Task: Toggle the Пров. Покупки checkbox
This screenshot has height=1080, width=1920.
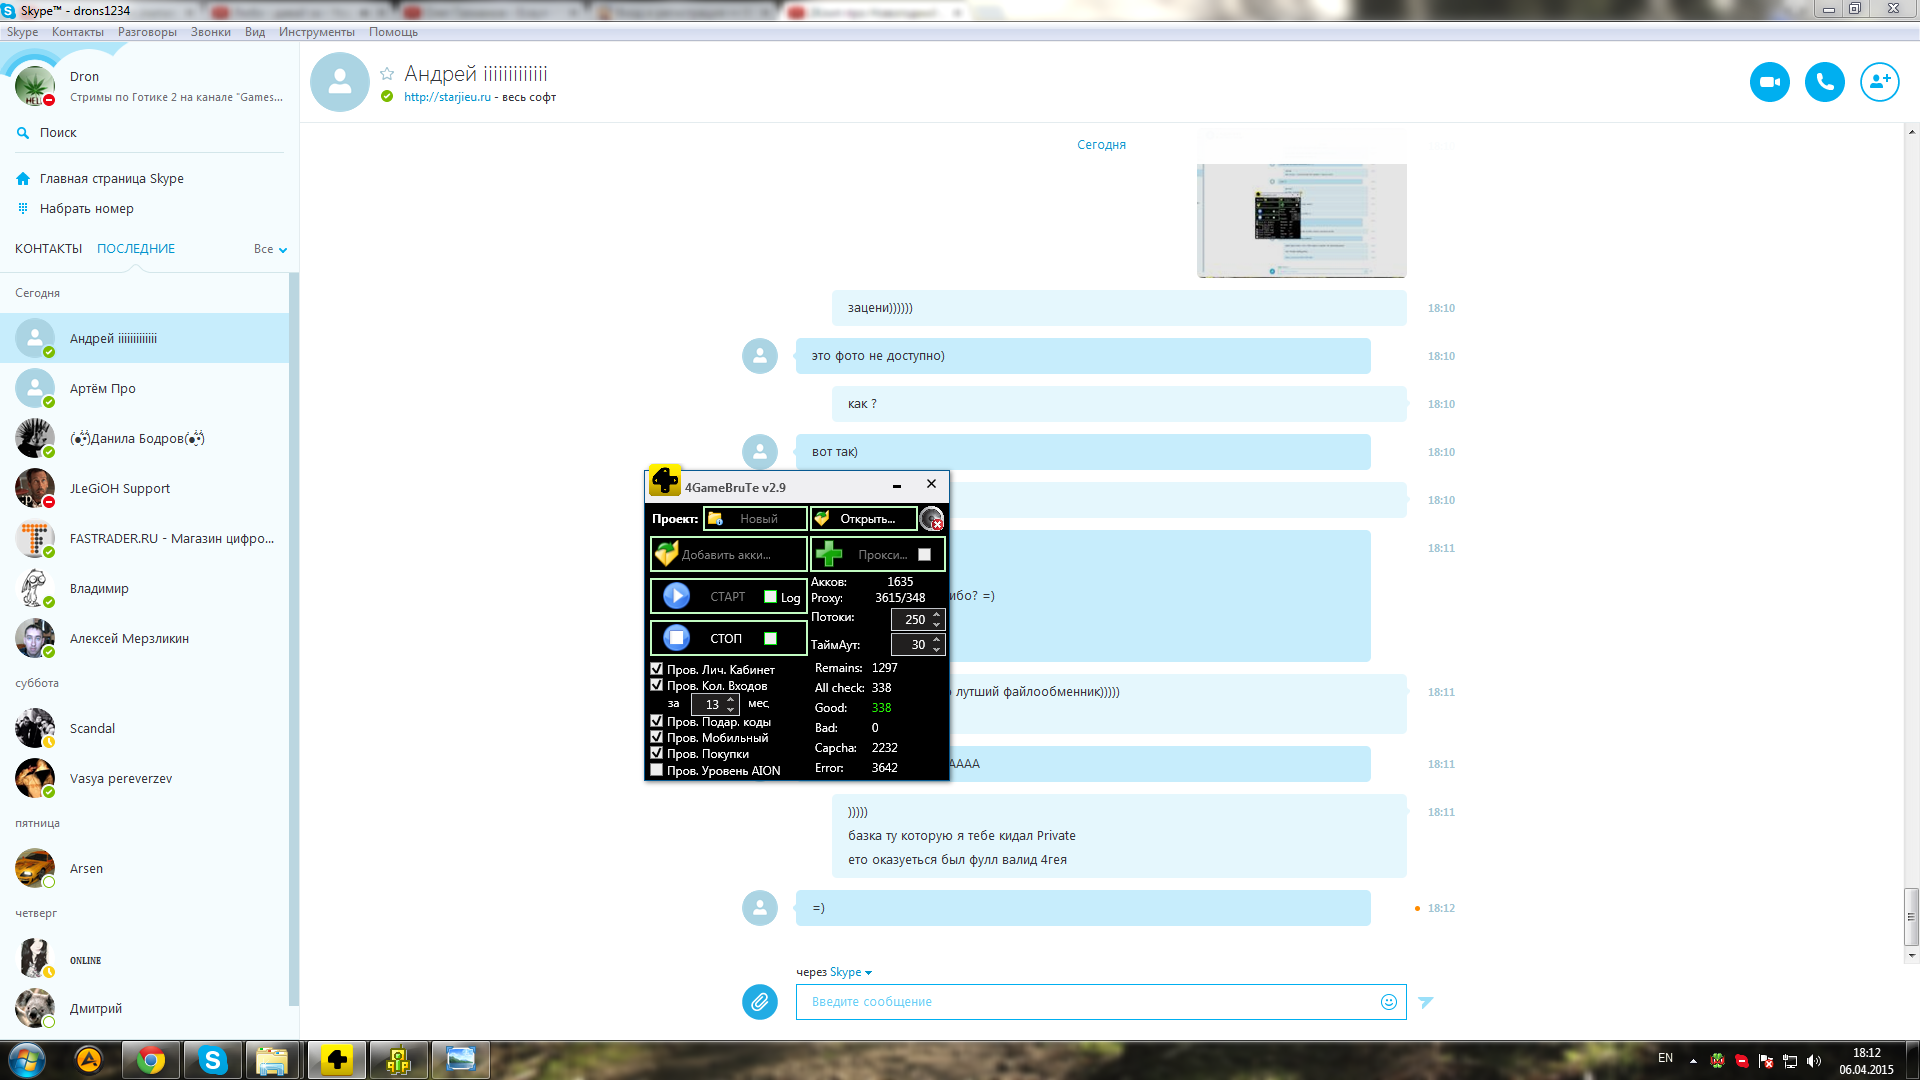Action: click(x=657, y=753)
